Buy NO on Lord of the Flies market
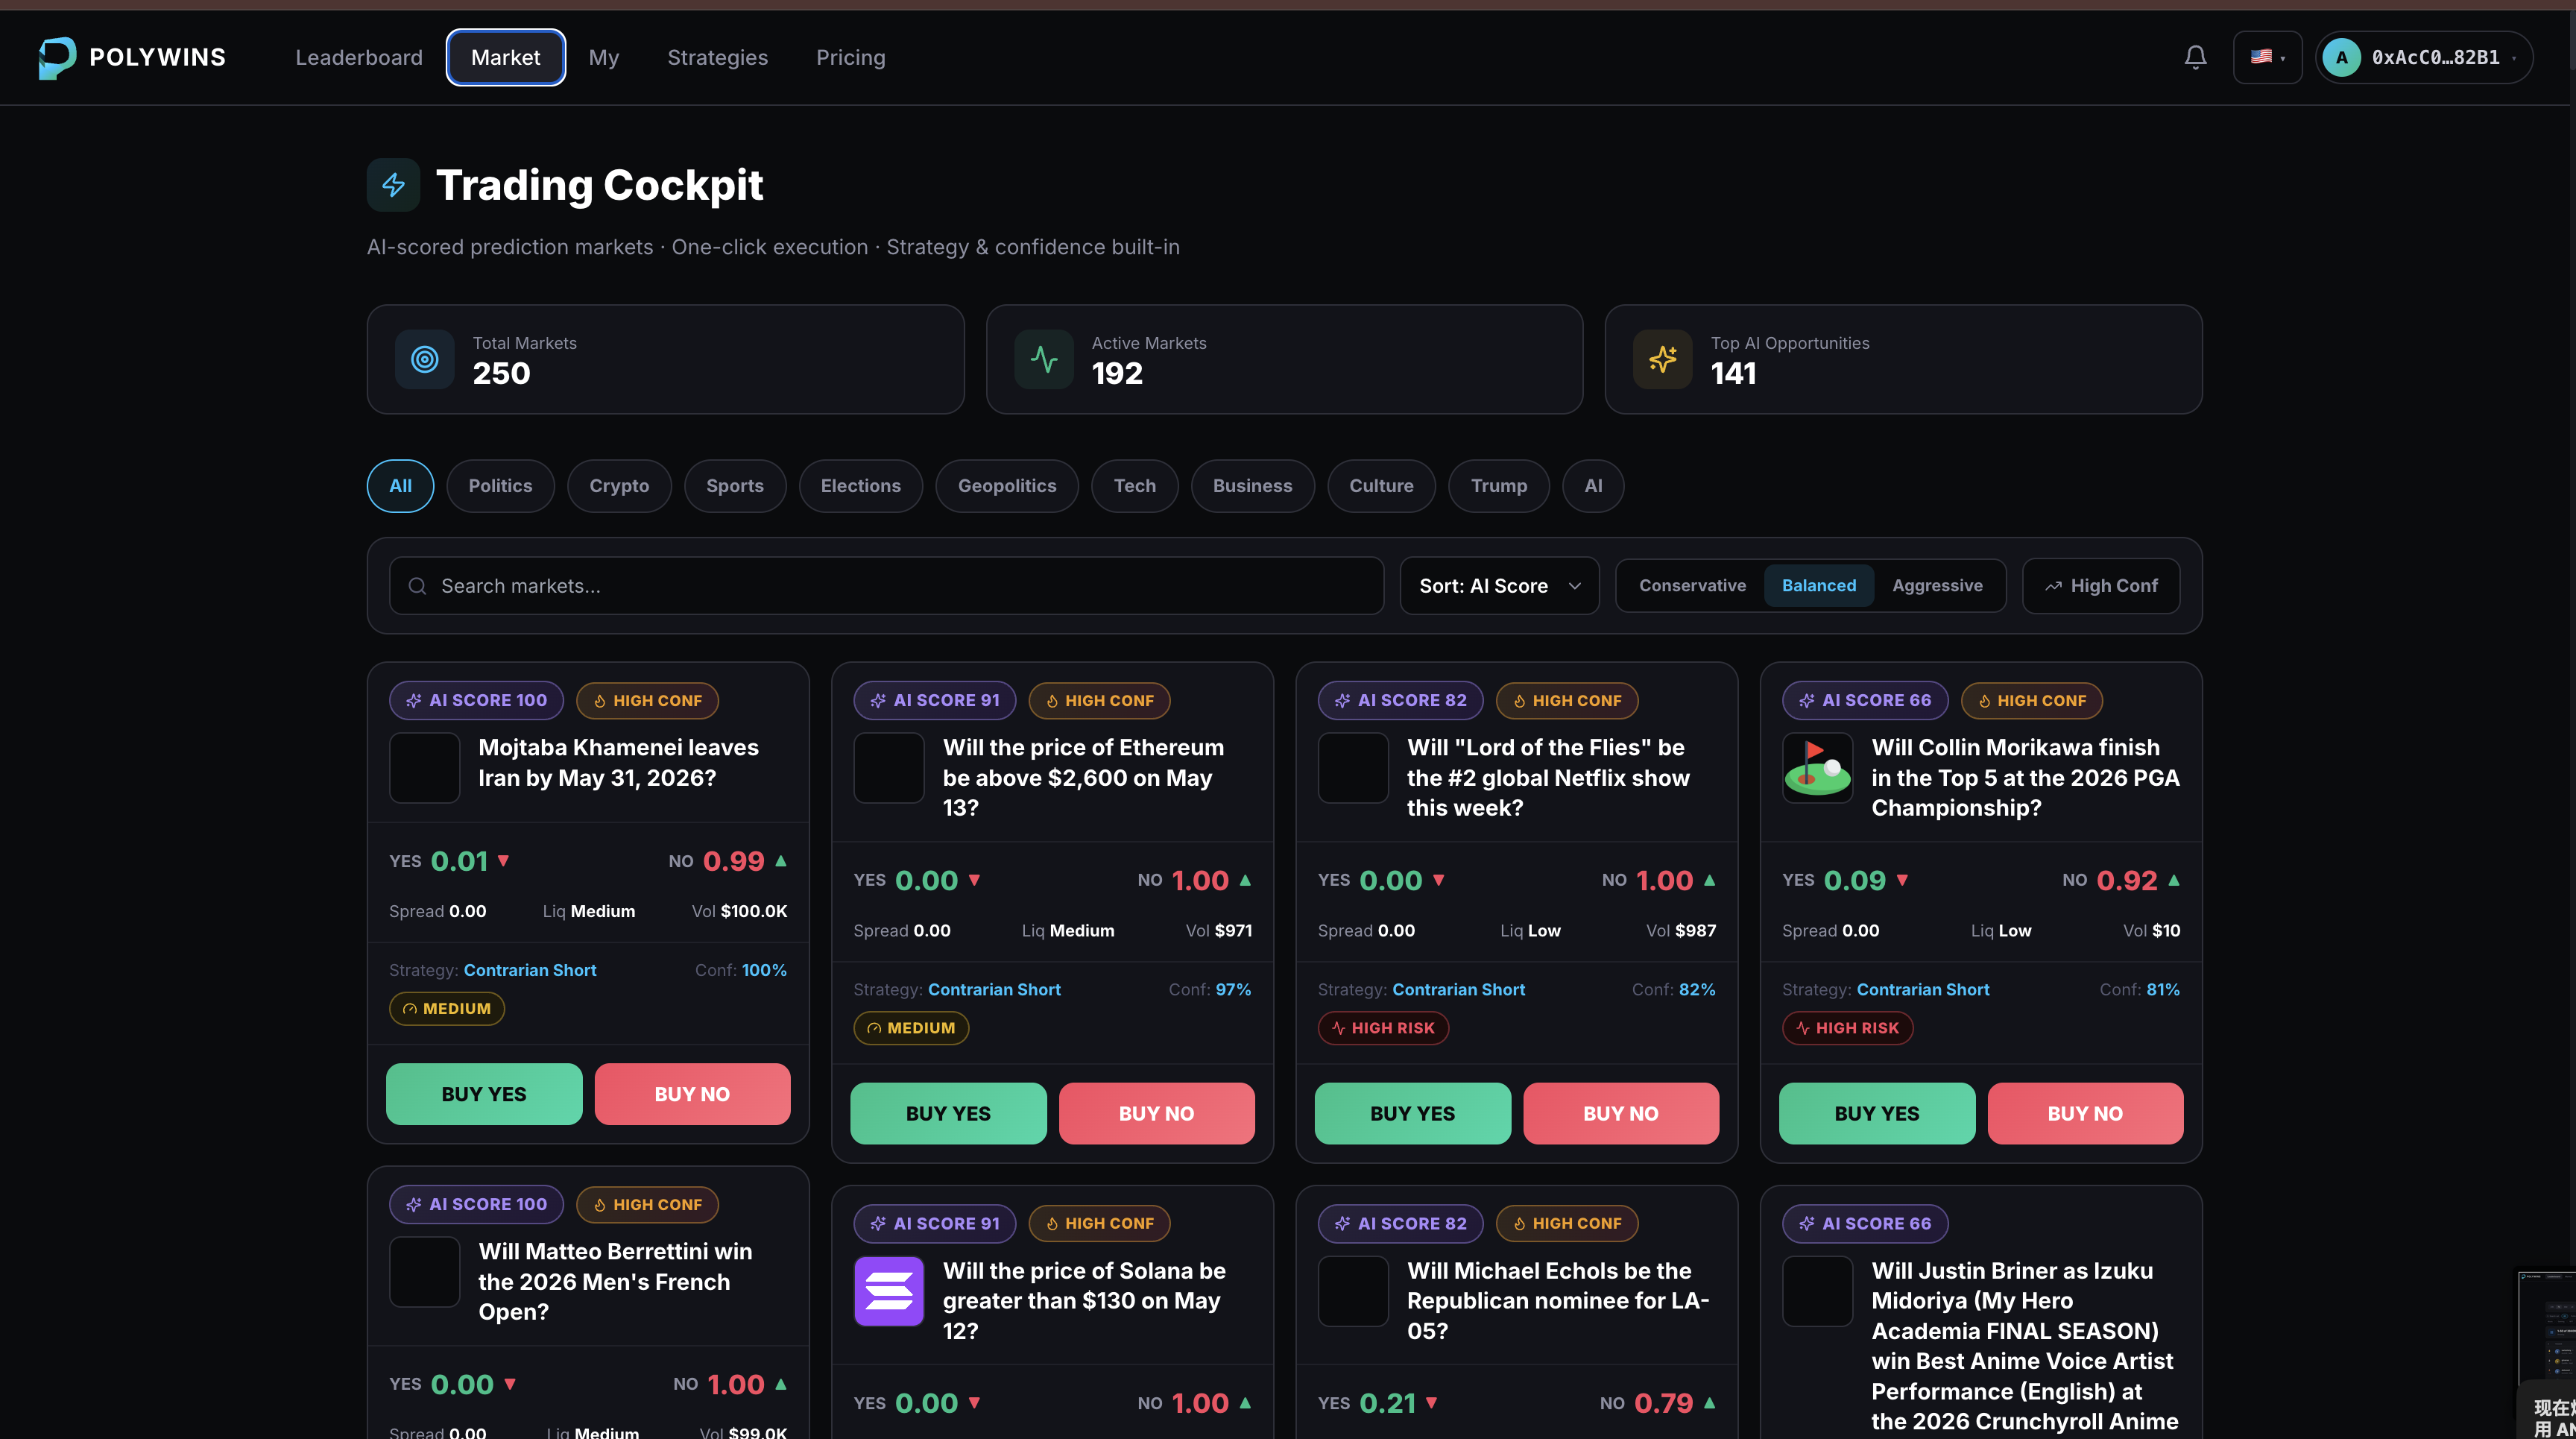 click(1621, 1113)
